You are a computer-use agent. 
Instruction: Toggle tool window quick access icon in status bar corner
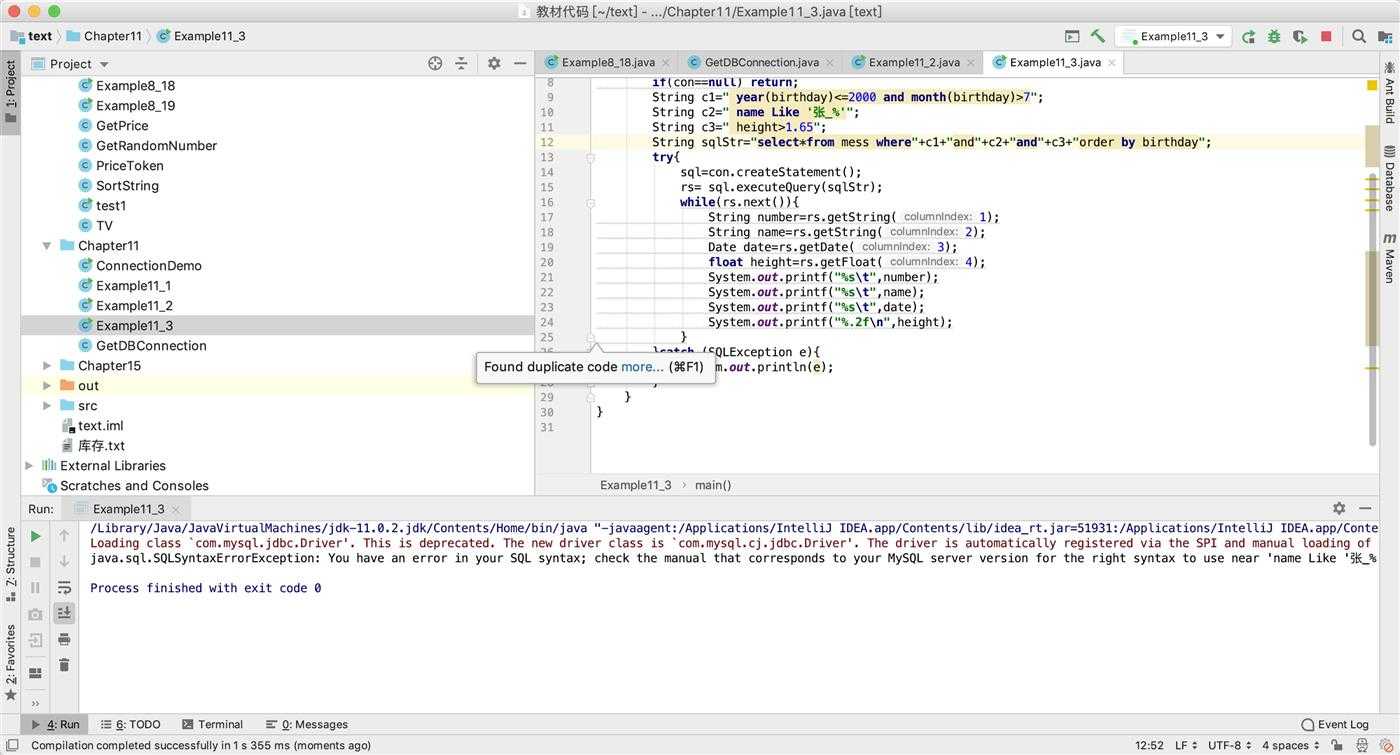[12, 745]
